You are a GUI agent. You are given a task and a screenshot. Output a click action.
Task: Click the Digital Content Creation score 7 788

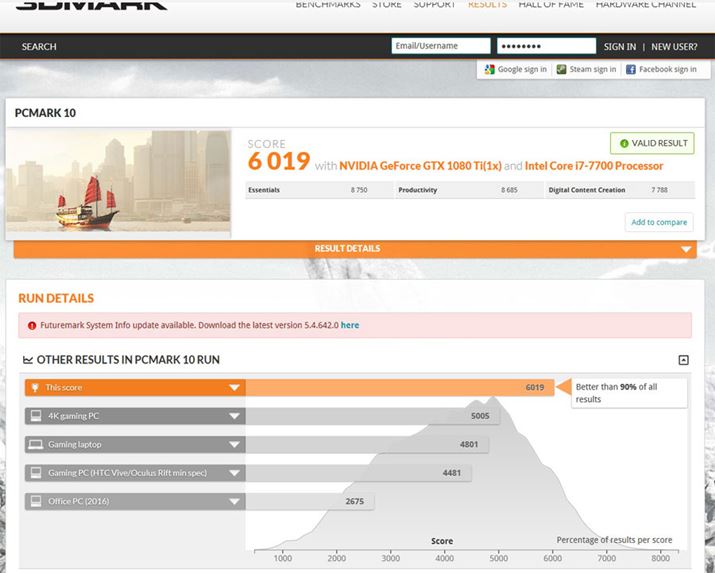659,190
